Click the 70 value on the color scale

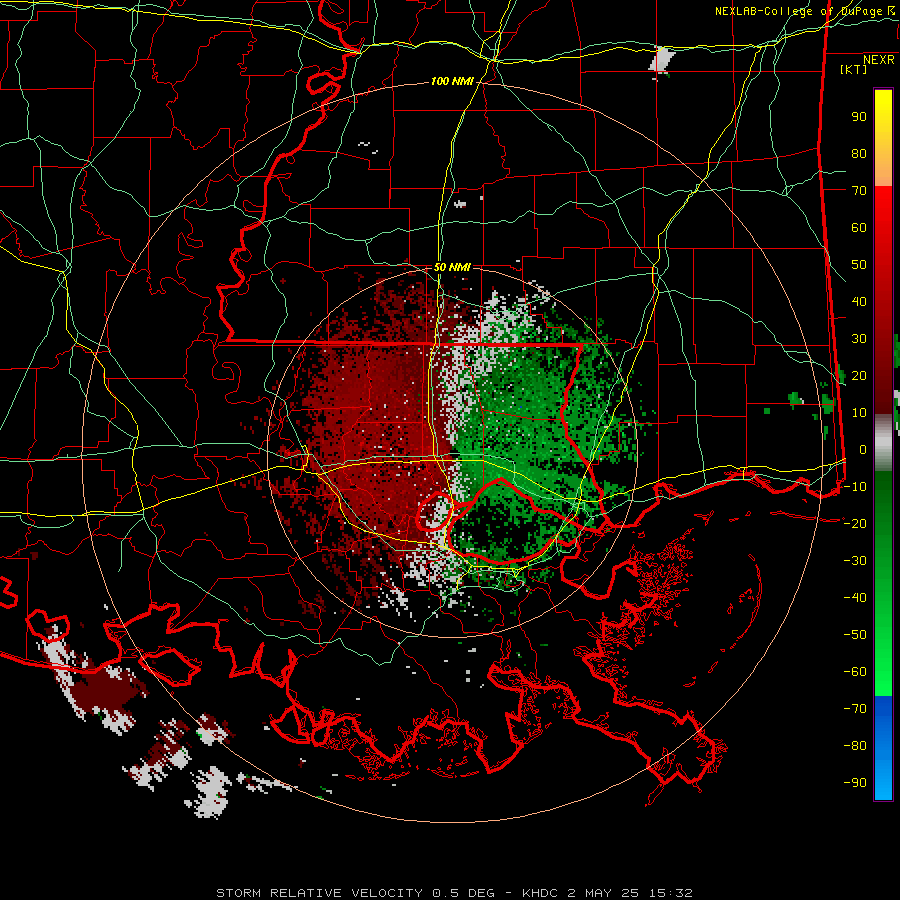[x=859, y=191]
